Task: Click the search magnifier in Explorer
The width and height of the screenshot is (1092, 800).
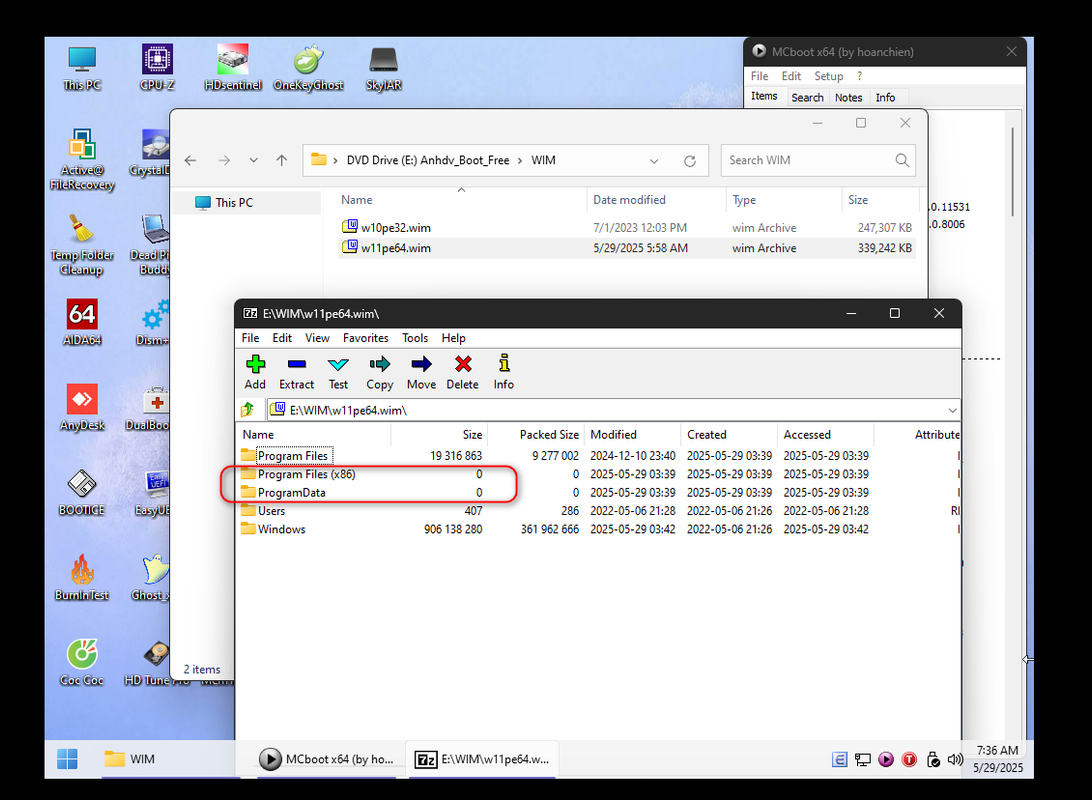Action: coord(902,160)
